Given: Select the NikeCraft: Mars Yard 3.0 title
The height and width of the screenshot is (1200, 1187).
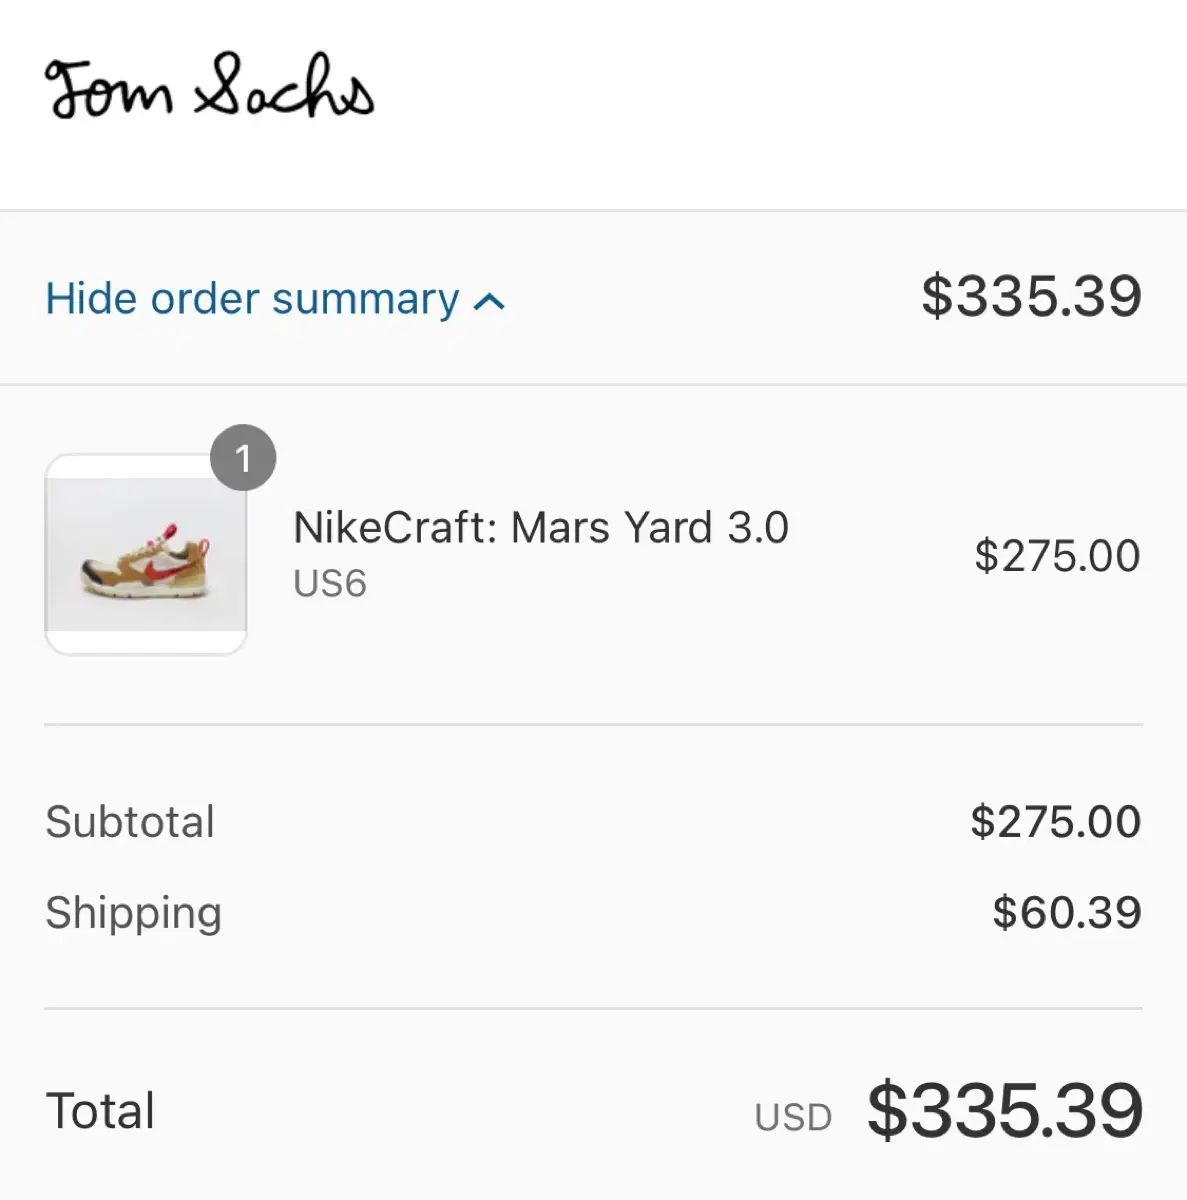Looking at the screenshot, I should pos(541,527).
